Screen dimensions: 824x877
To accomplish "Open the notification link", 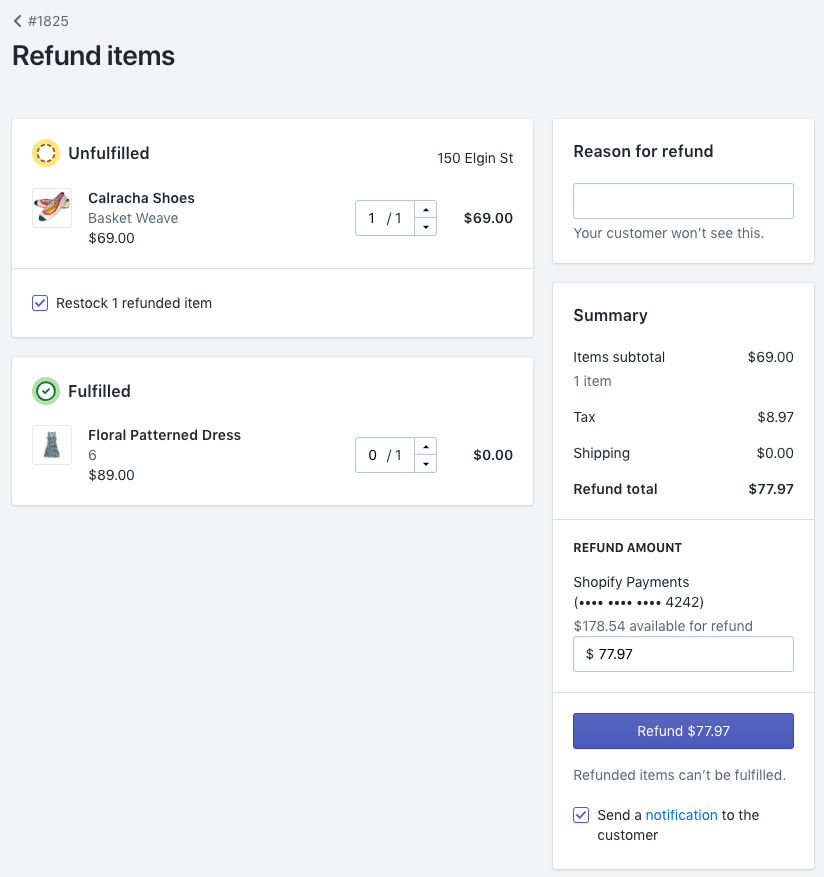I will (x=681, y=815).
